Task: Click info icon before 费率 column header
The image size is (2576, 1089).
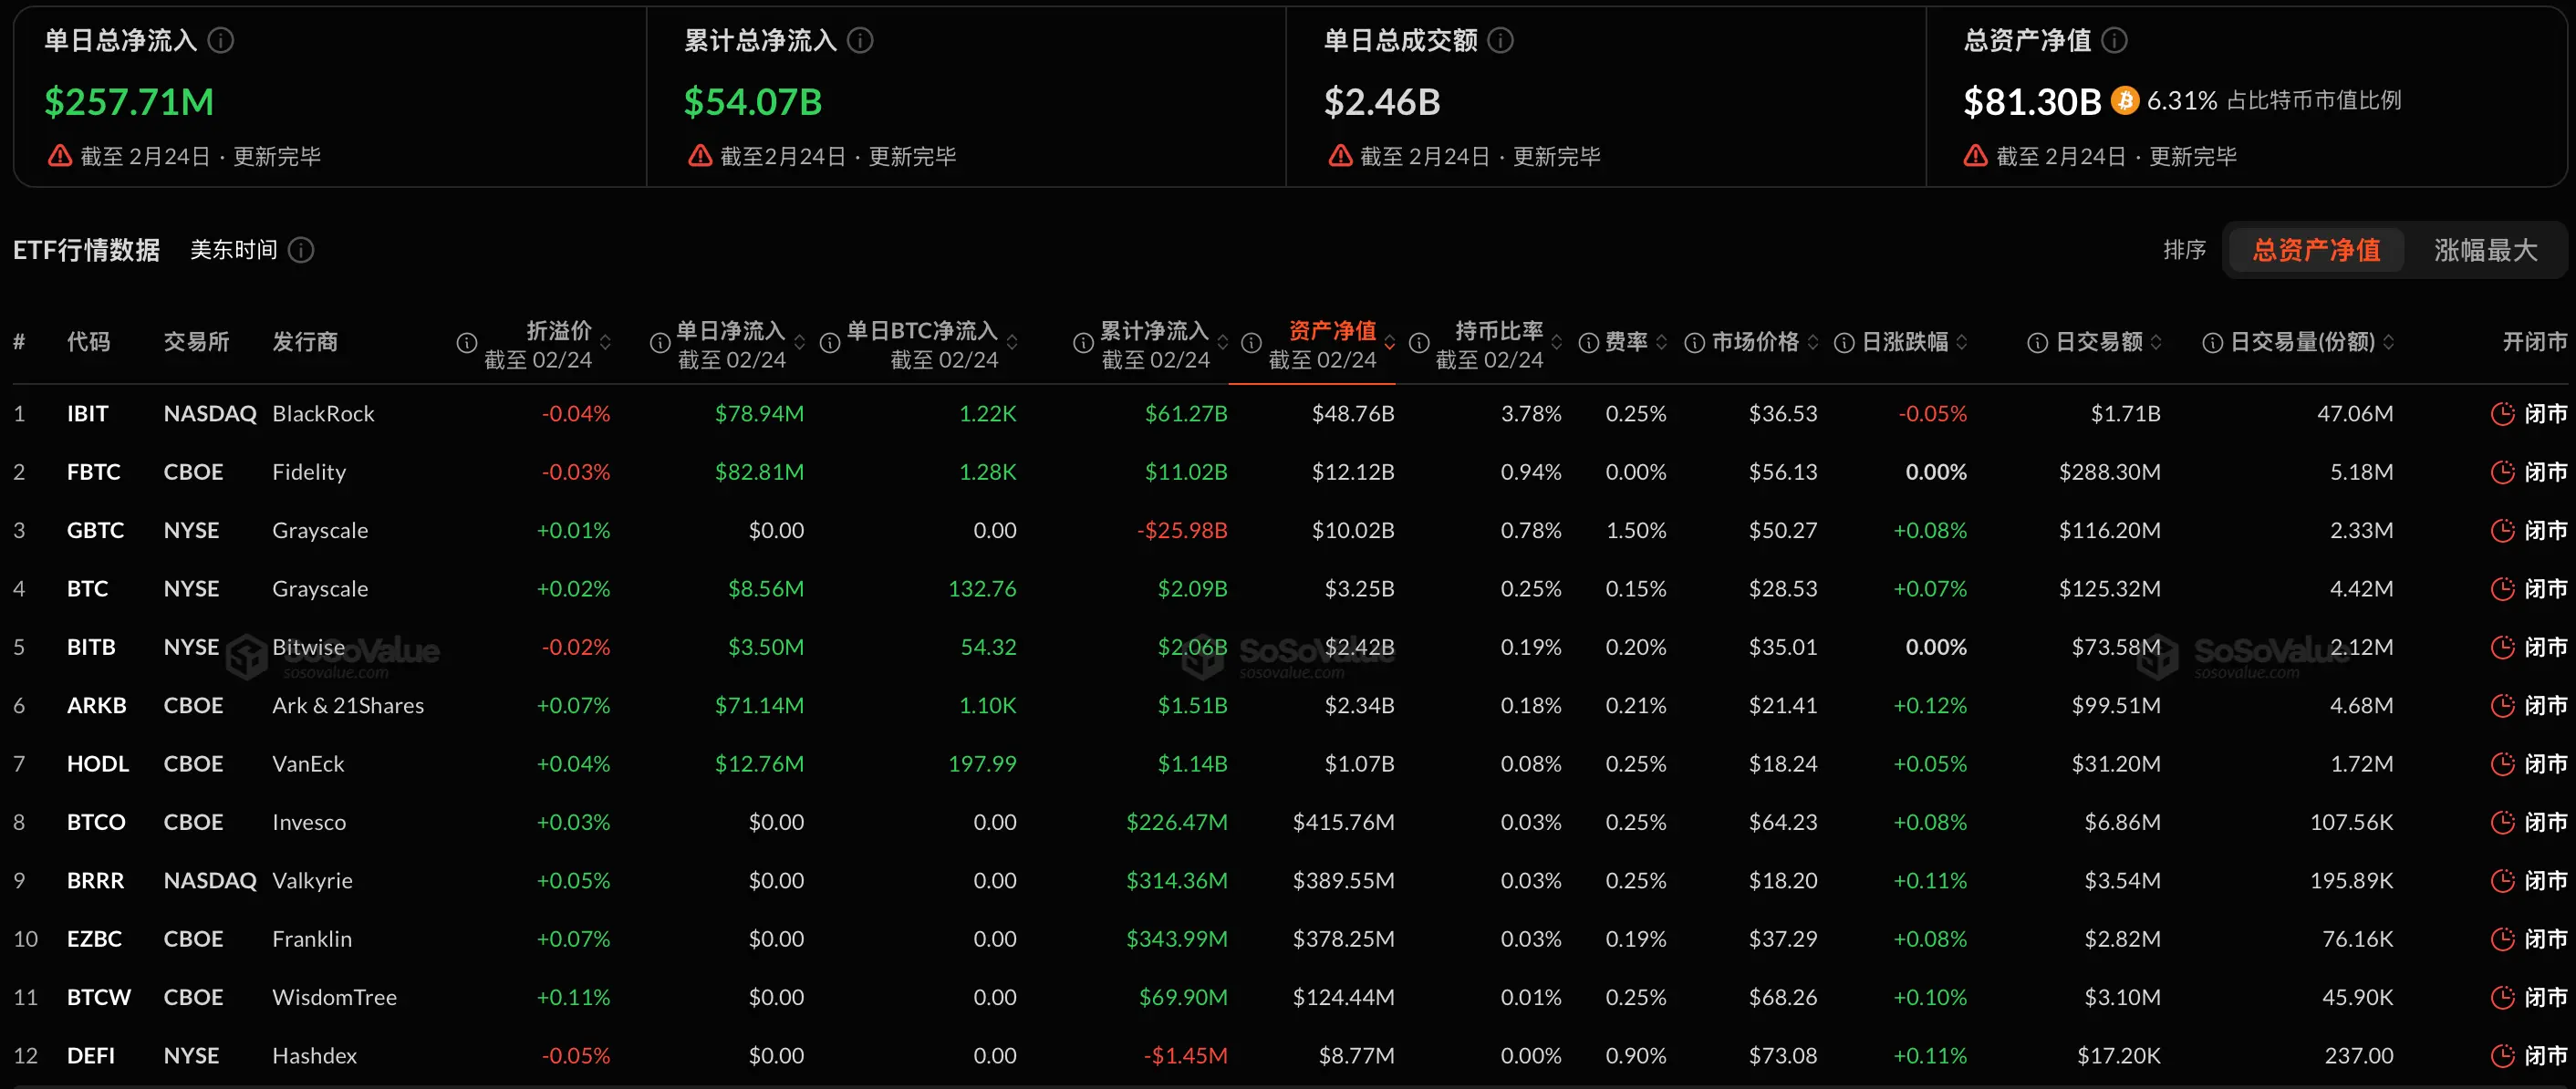Action: [x=1588, y=343]
